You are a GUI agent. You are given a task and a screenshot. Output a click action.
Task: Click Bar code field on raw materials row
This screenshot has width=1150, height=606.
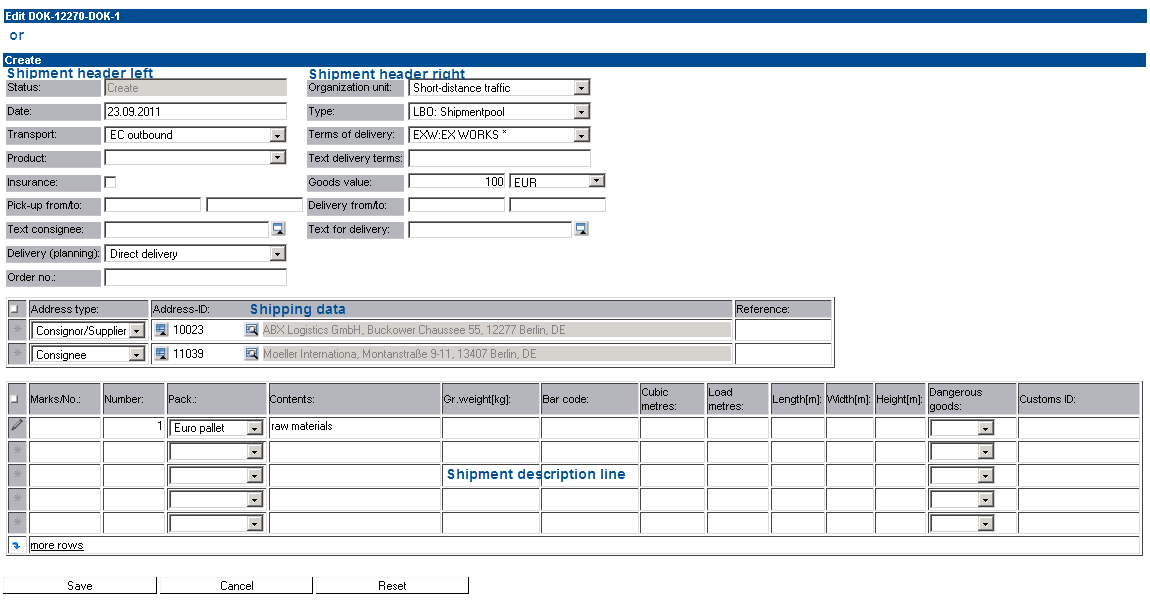[x=590, y=427]
